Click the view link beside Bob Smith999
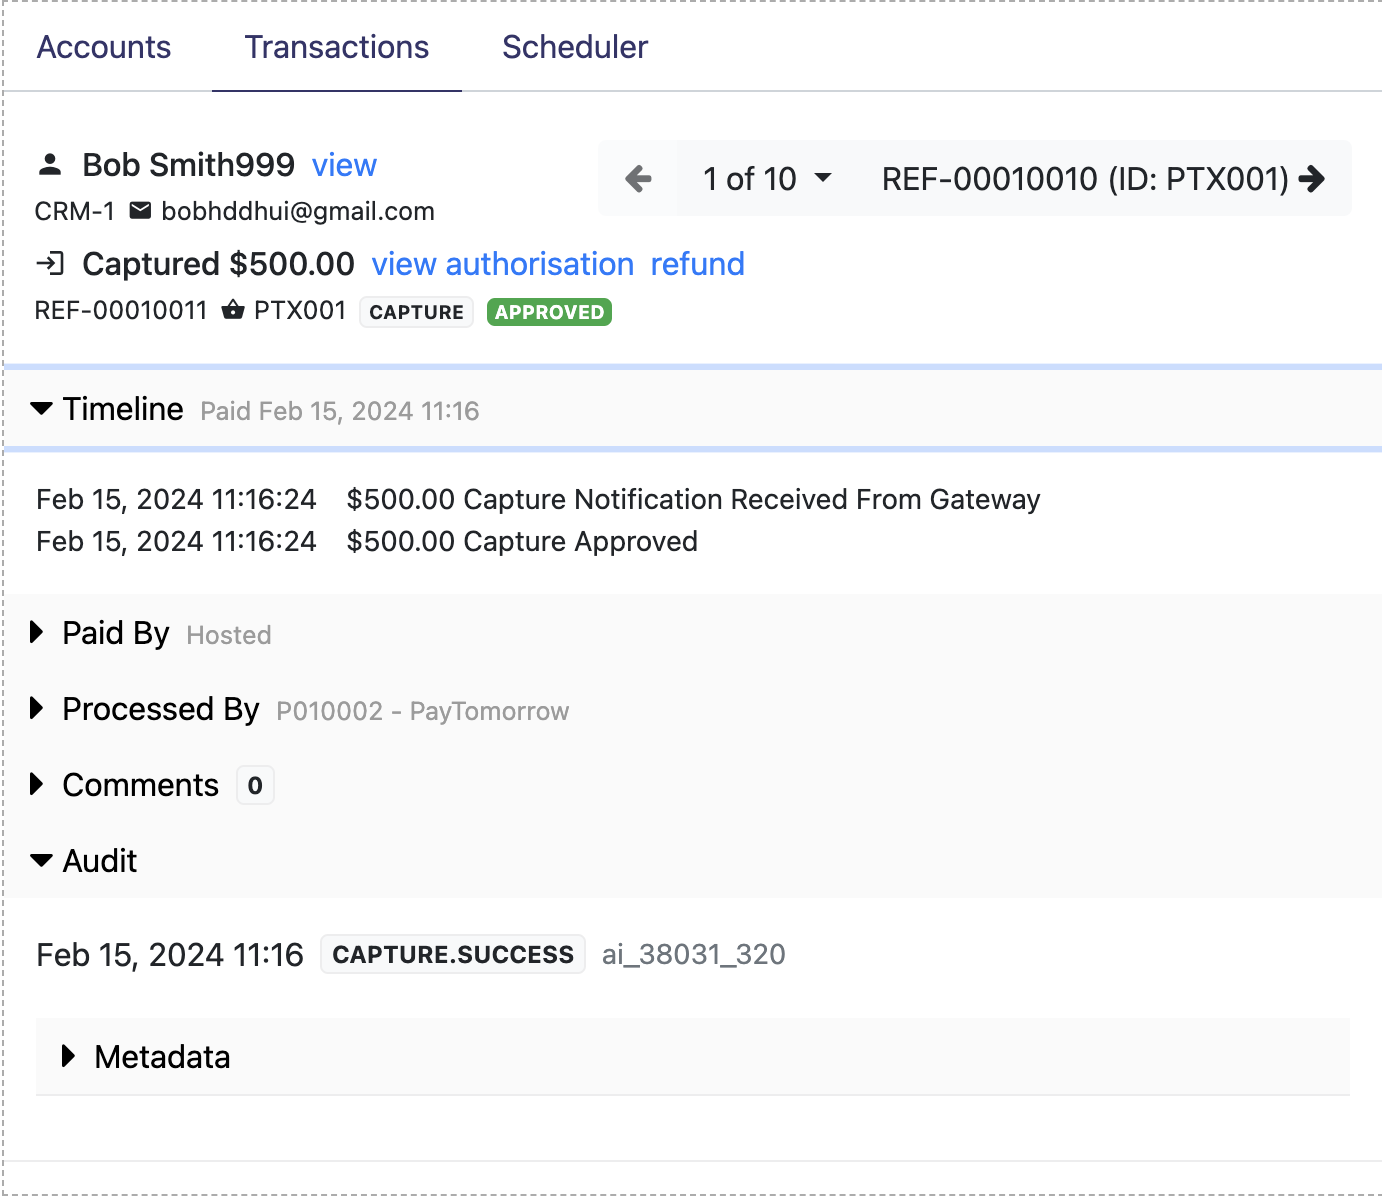1382x1196 pixels. click(x=344, y=165)
